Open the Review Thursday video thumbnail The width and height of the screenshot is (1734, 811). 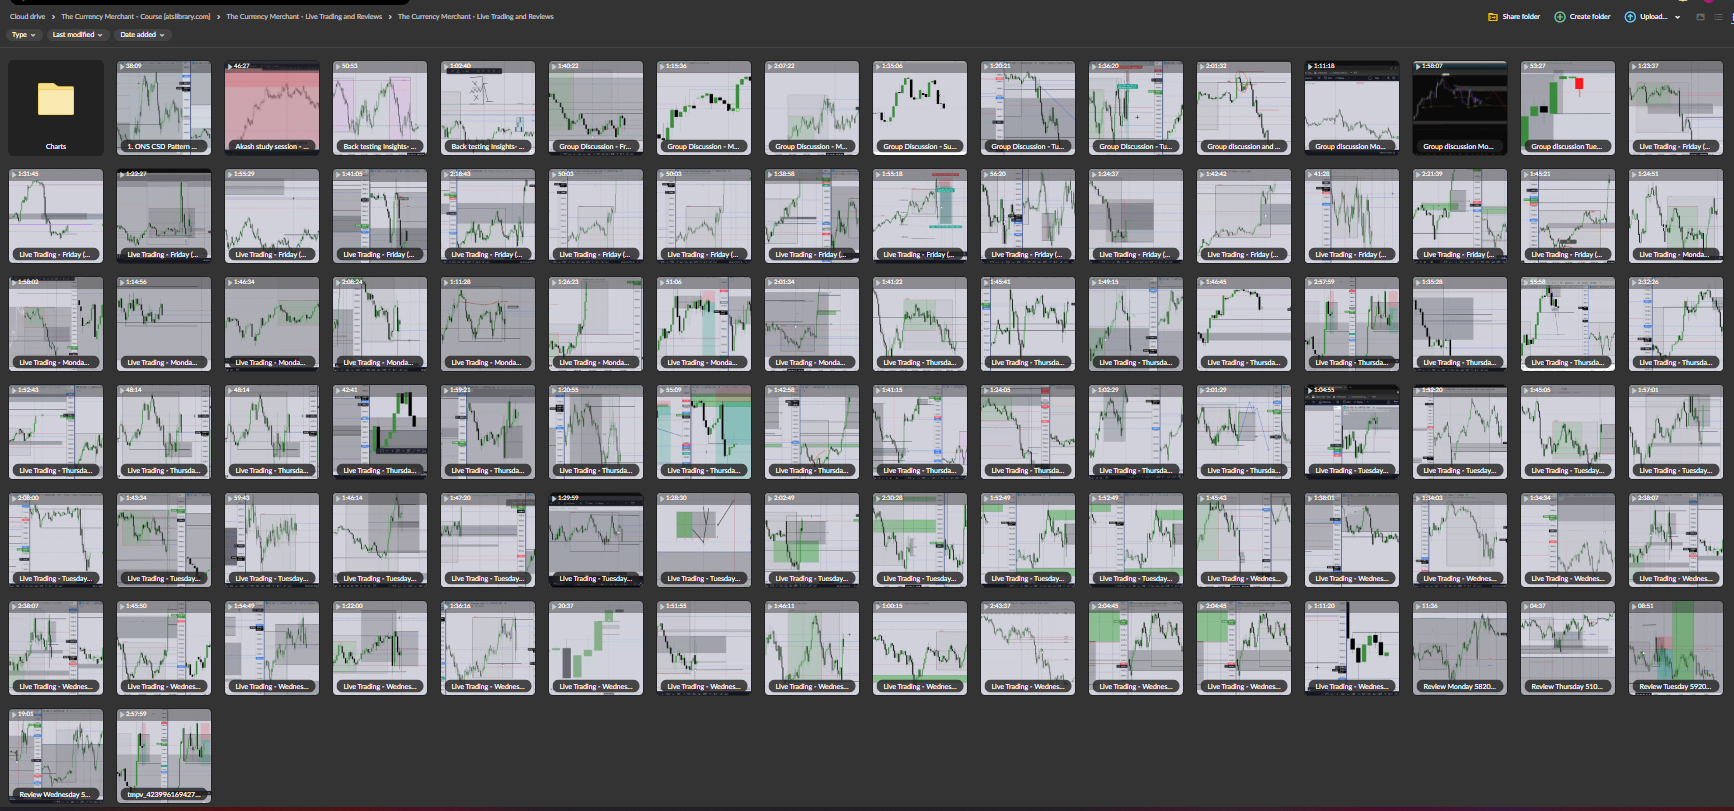click(x=1567, y=647)
